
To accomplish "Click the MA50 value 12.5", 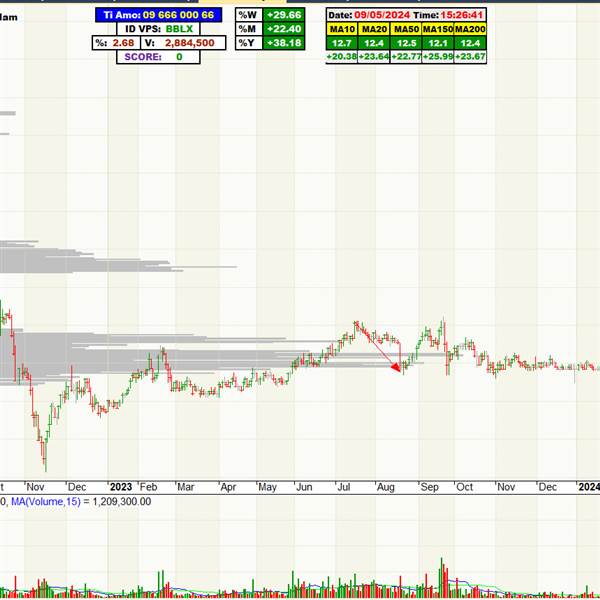I will [x=406, y=43].
